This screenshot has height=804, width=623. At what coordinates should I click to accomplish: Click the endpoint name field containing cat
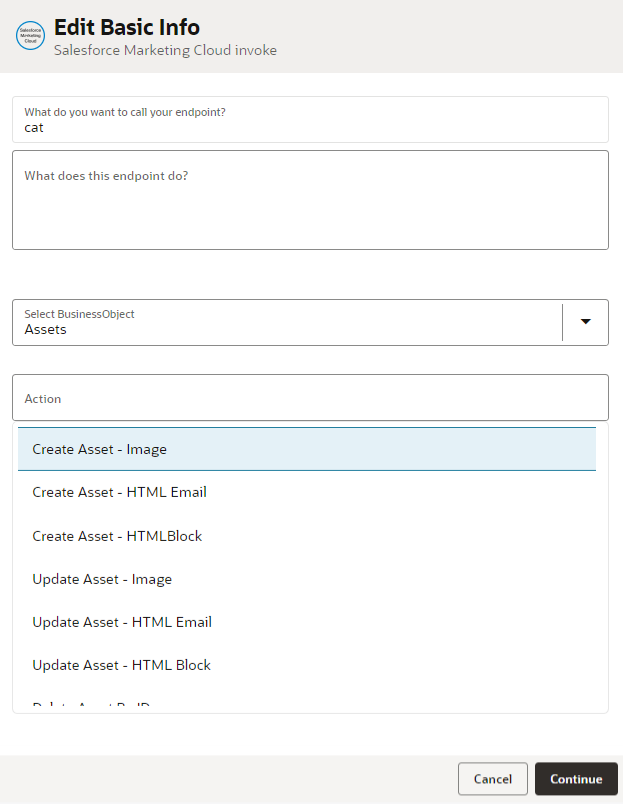(310, 127)
